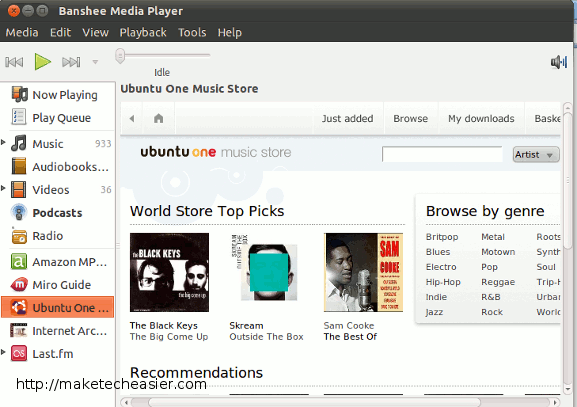
Task: Browse the Metal genre
Action: [x=493, y=237]
